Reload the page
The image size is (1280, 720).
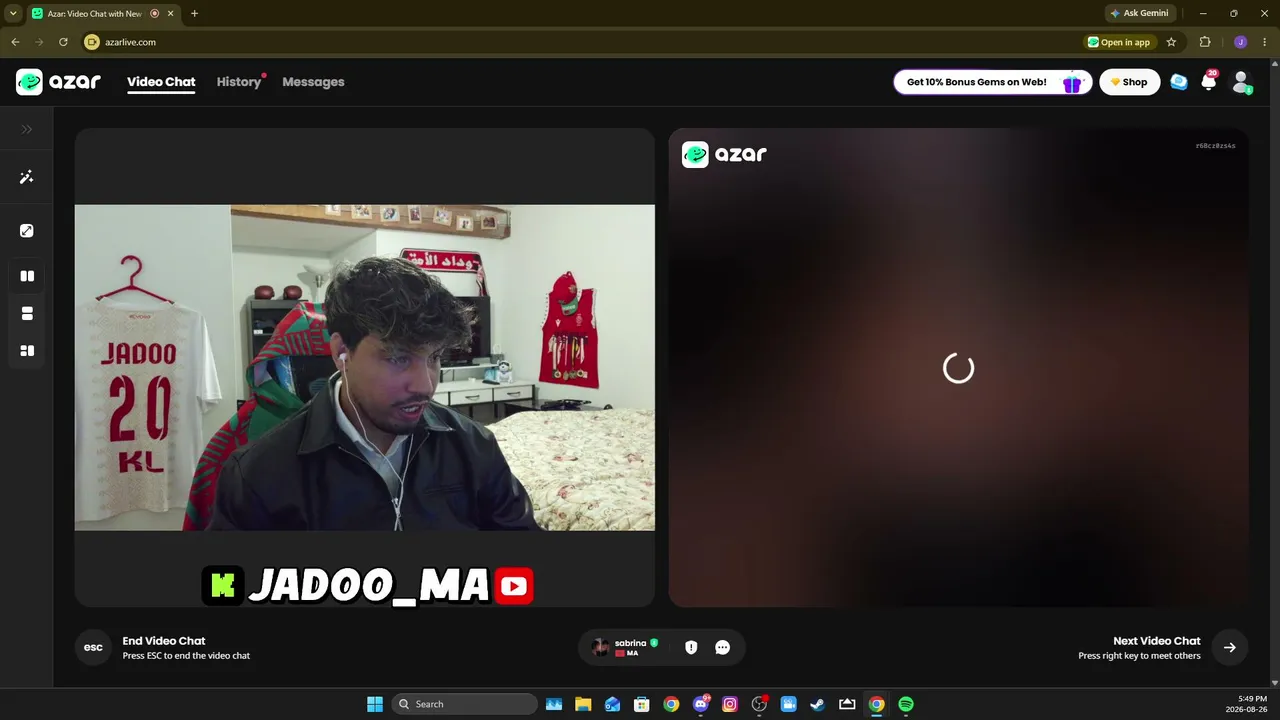pos(63,42)
